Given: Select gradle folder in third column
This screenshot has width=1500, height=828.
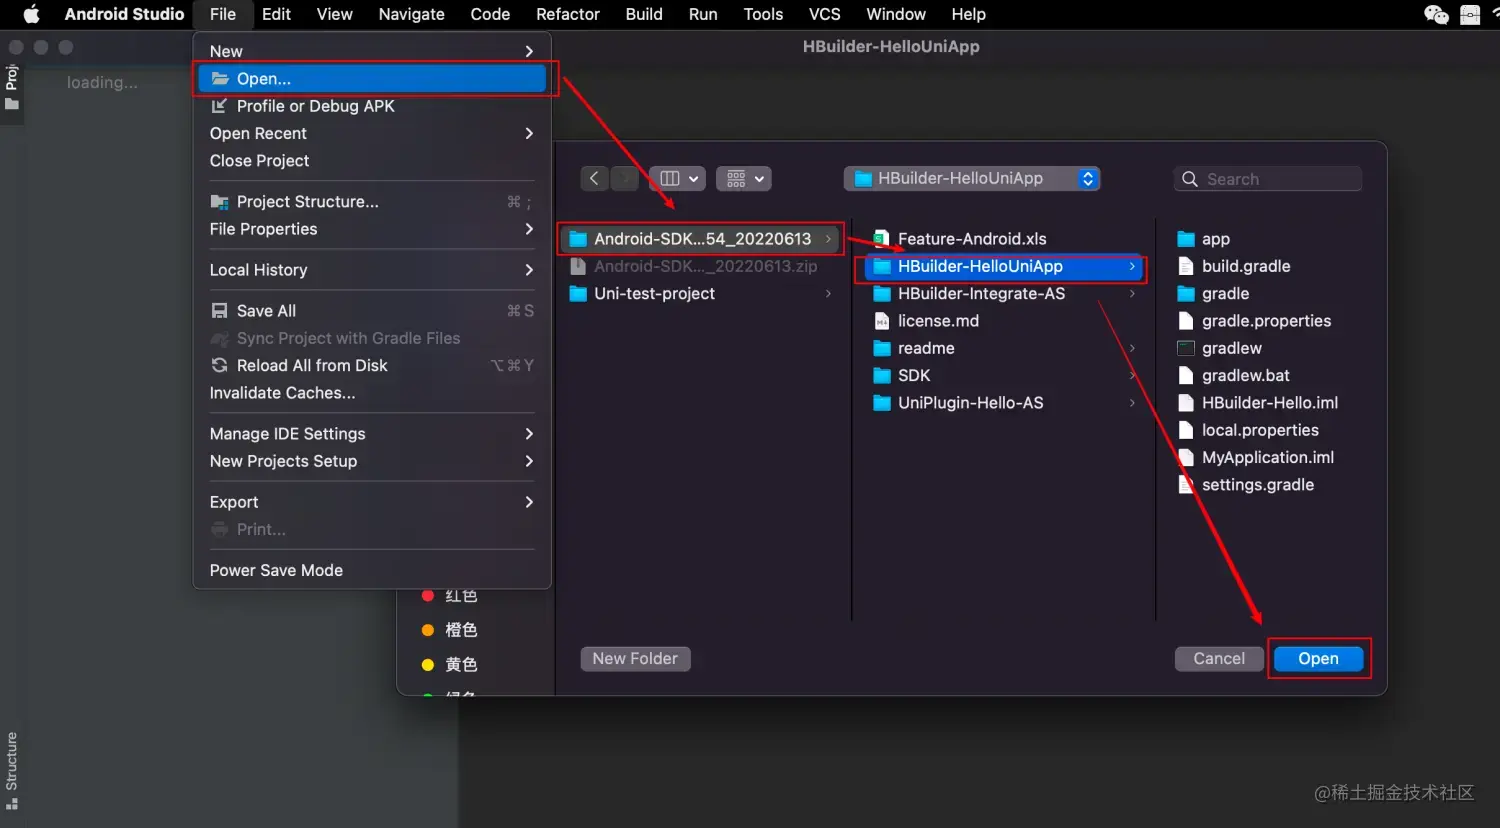Looking at the screenshot, I should (1213, 293).
